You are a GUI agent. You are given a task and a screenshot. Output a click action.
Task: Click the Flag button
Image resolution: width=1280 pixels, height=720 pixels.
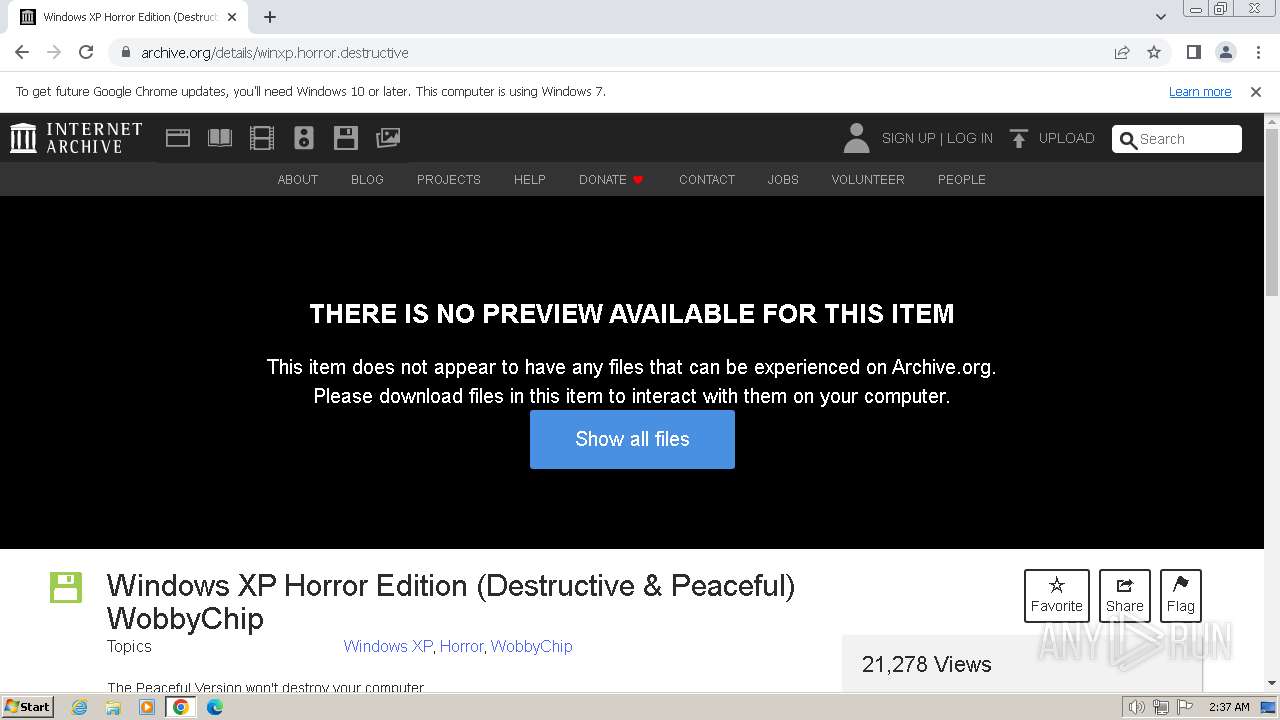click(x=1181, y=596)
